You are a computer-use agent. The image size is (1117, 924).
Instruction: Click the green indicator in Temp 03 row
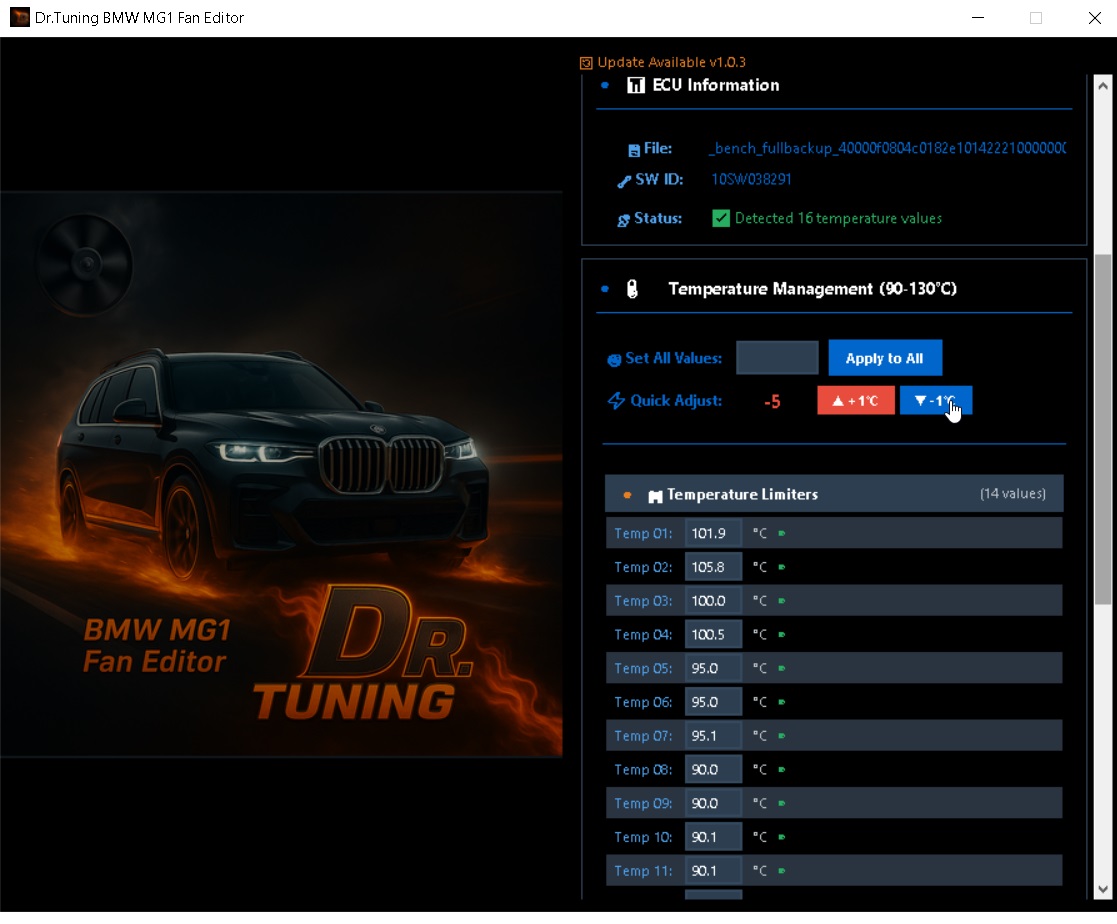pyautogui.click(x=781, y=601)
